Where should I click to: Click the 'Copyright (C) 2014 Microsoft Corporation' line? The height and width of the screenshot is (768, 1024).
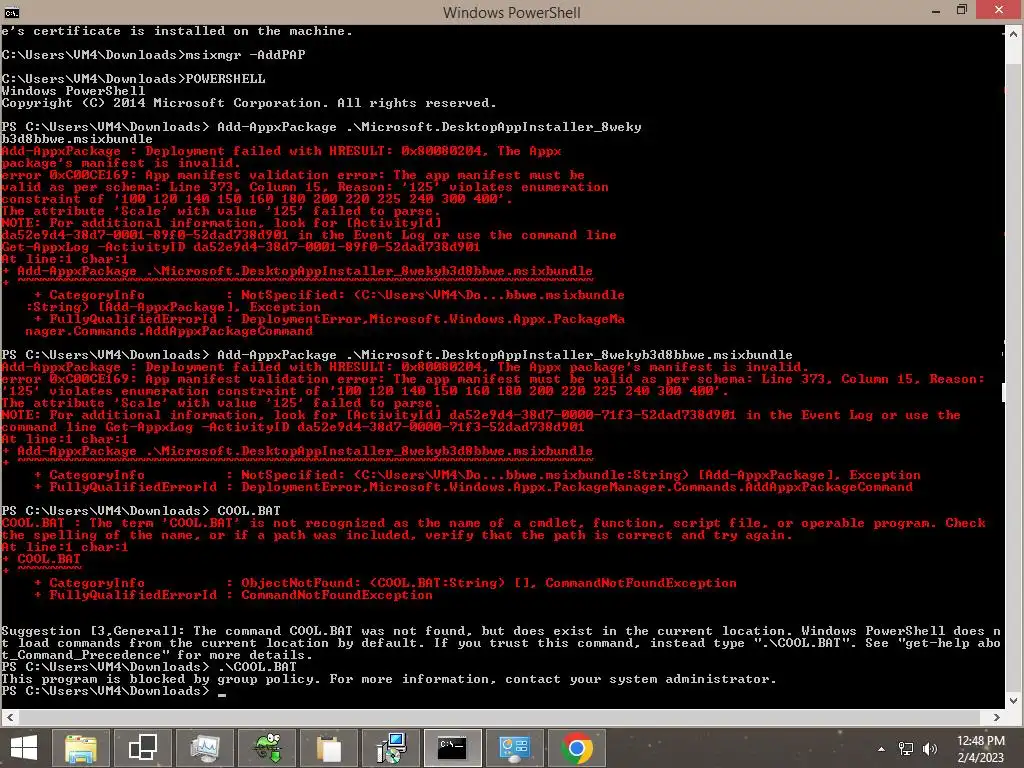click(x=249, y=103)
